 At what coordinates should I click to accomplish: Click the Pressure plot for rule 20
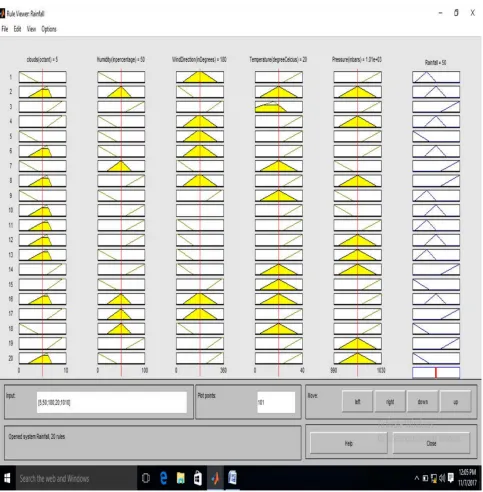coord(357,358)
